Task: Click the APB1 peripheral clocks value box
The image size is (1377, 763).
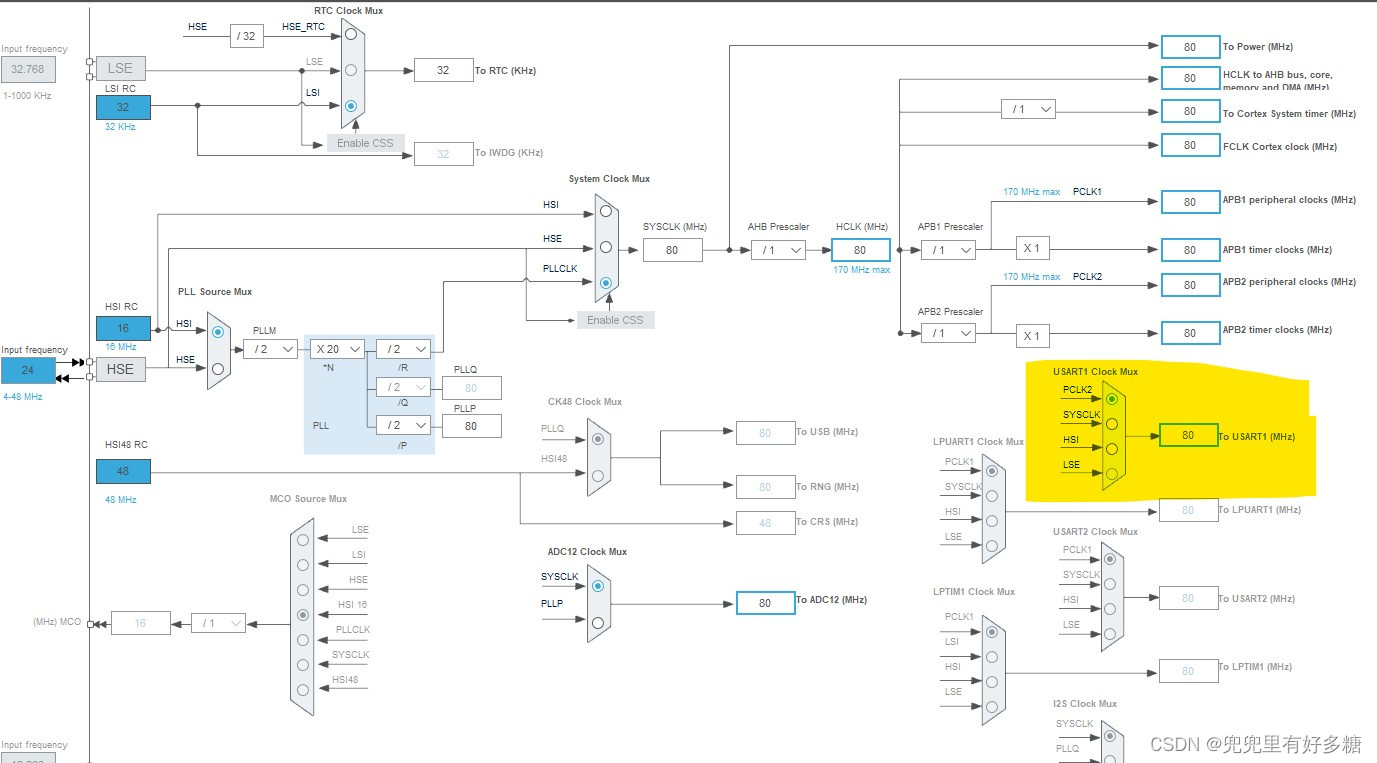Action: [x=1190, y=202]
